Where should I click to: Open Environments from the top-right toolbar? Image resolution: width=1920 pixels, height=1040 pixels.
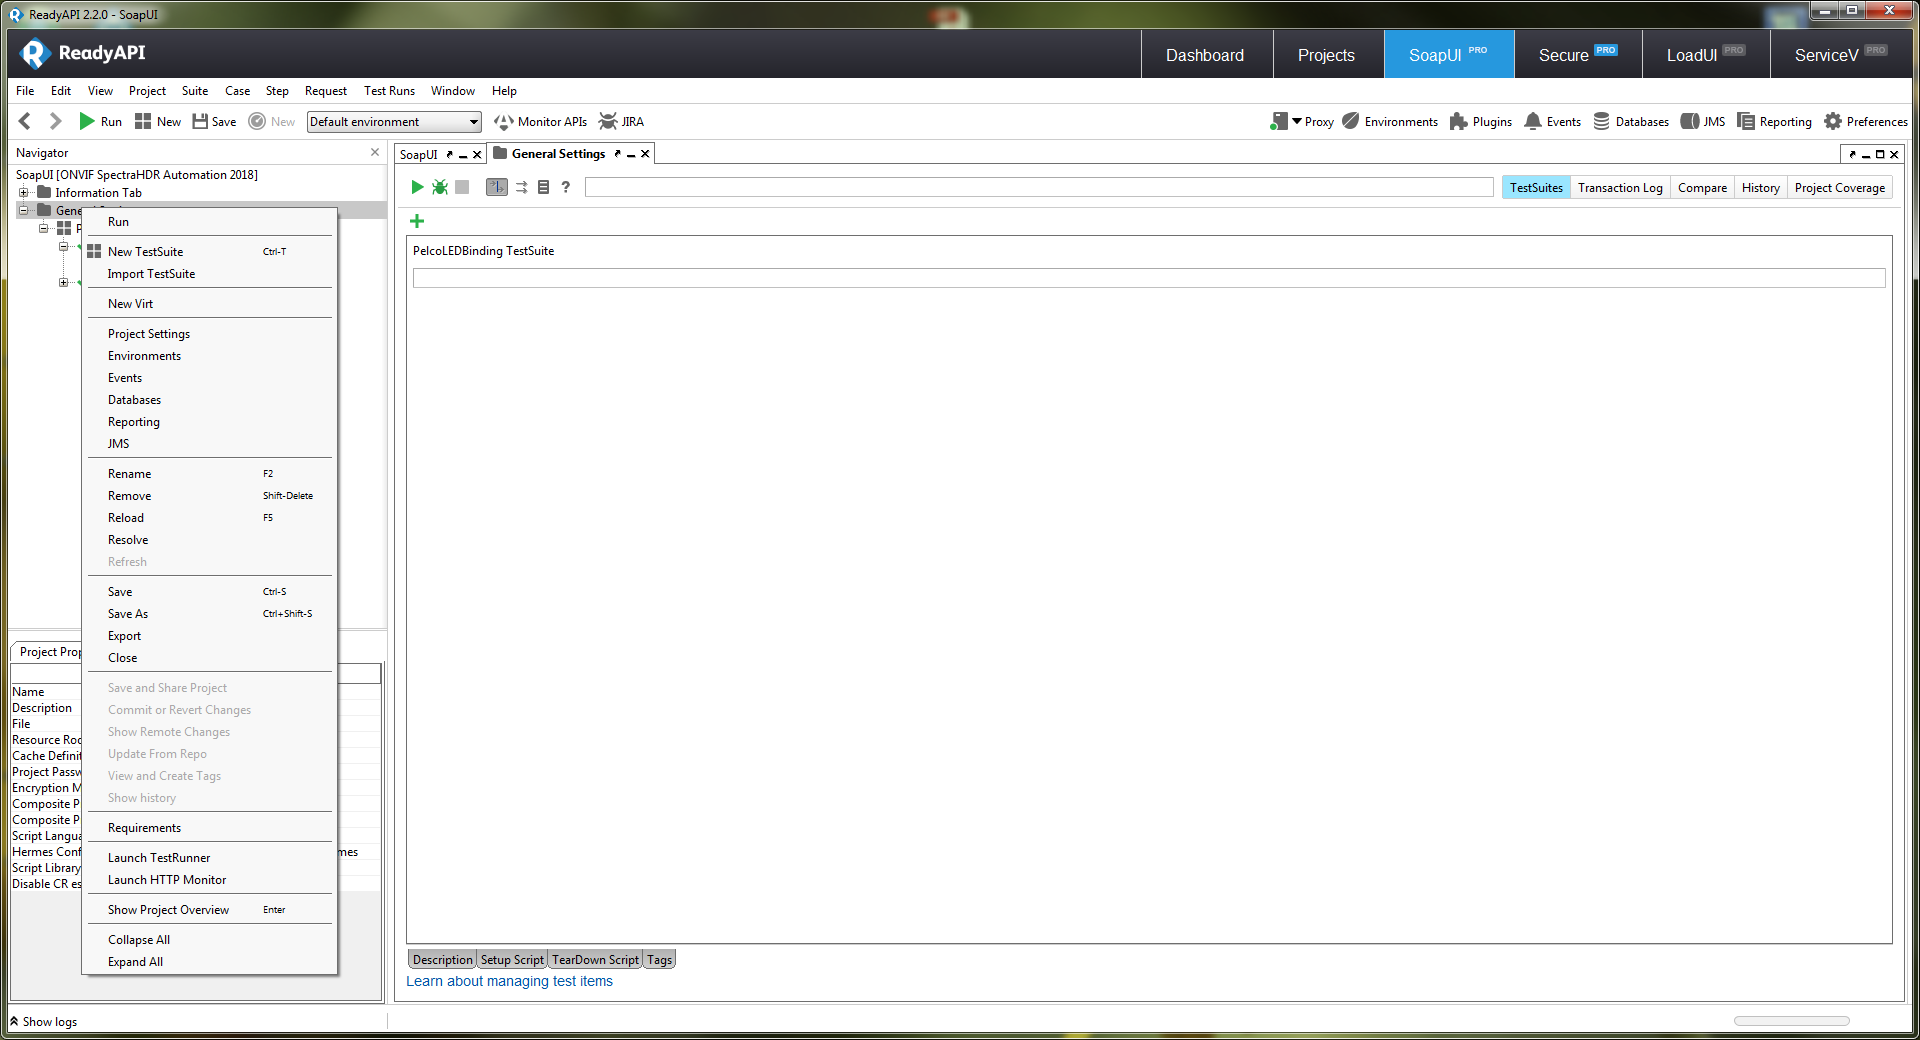point(1390,121)
